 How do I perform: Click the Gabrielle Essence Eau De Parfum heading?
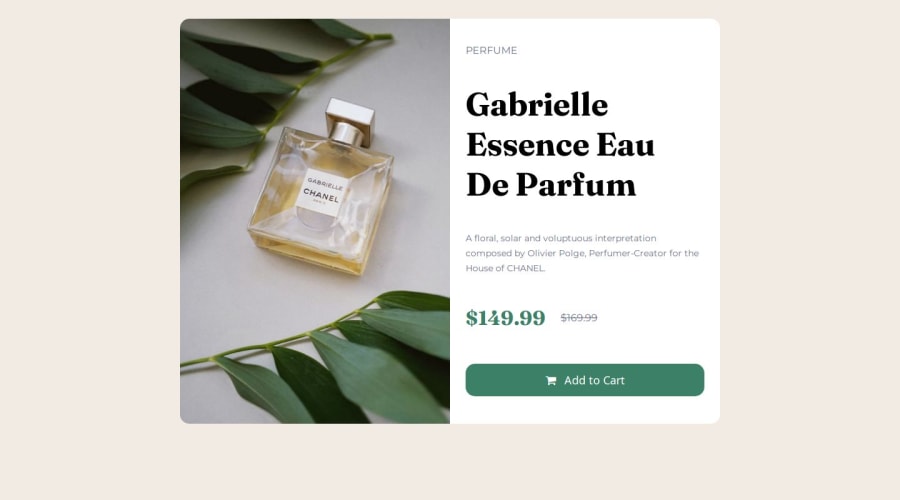[560, 145]
